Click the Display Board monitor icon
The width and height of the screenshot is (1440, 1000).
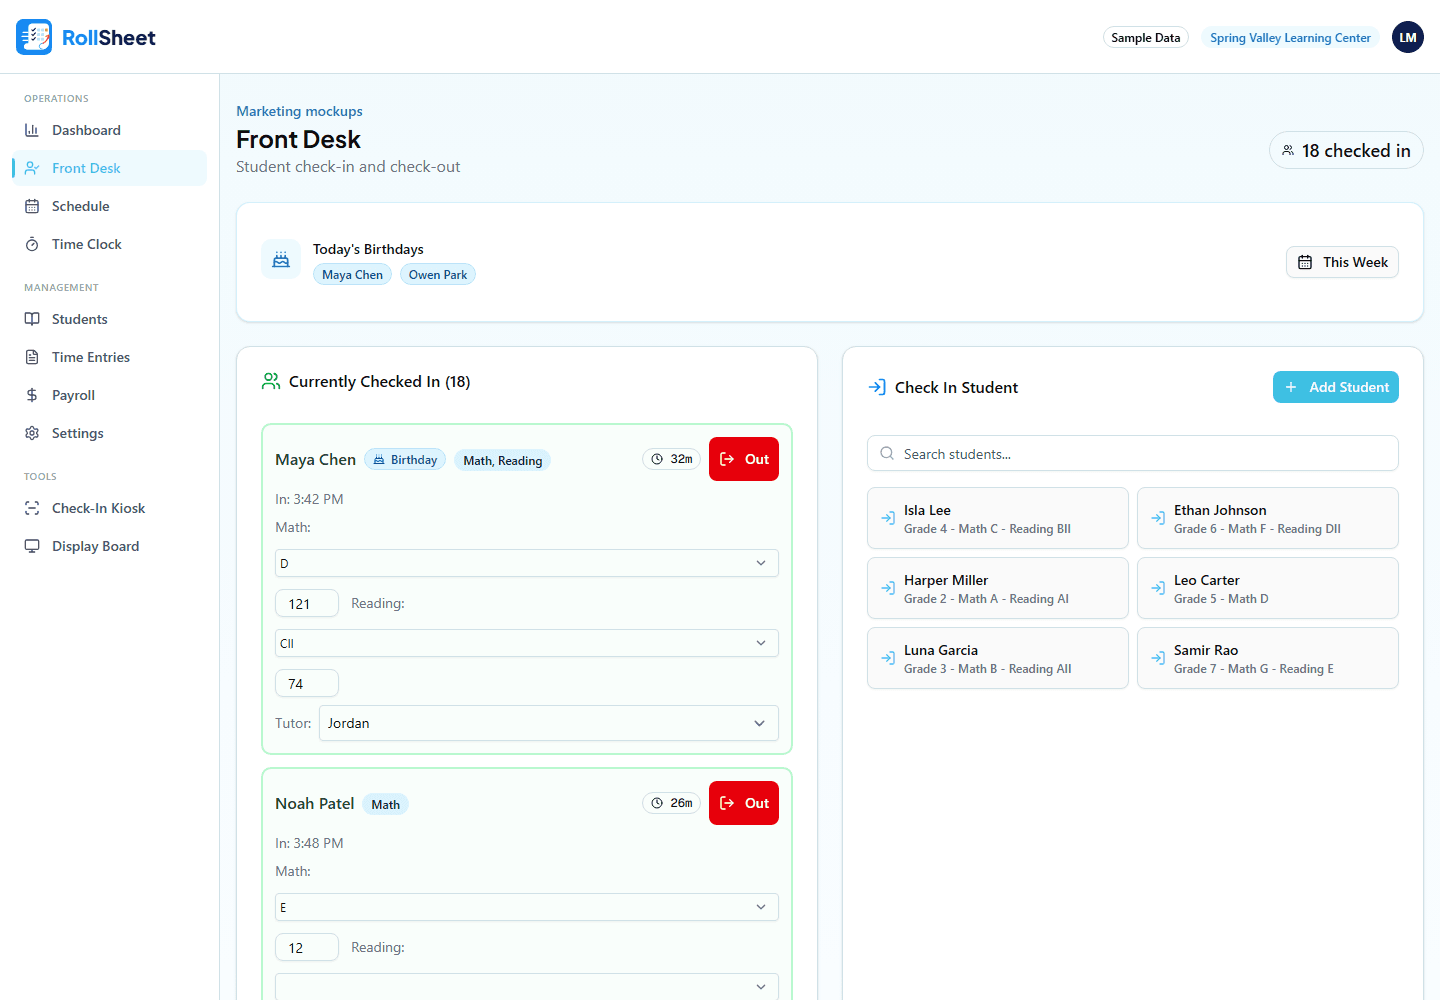coord(32,546)
